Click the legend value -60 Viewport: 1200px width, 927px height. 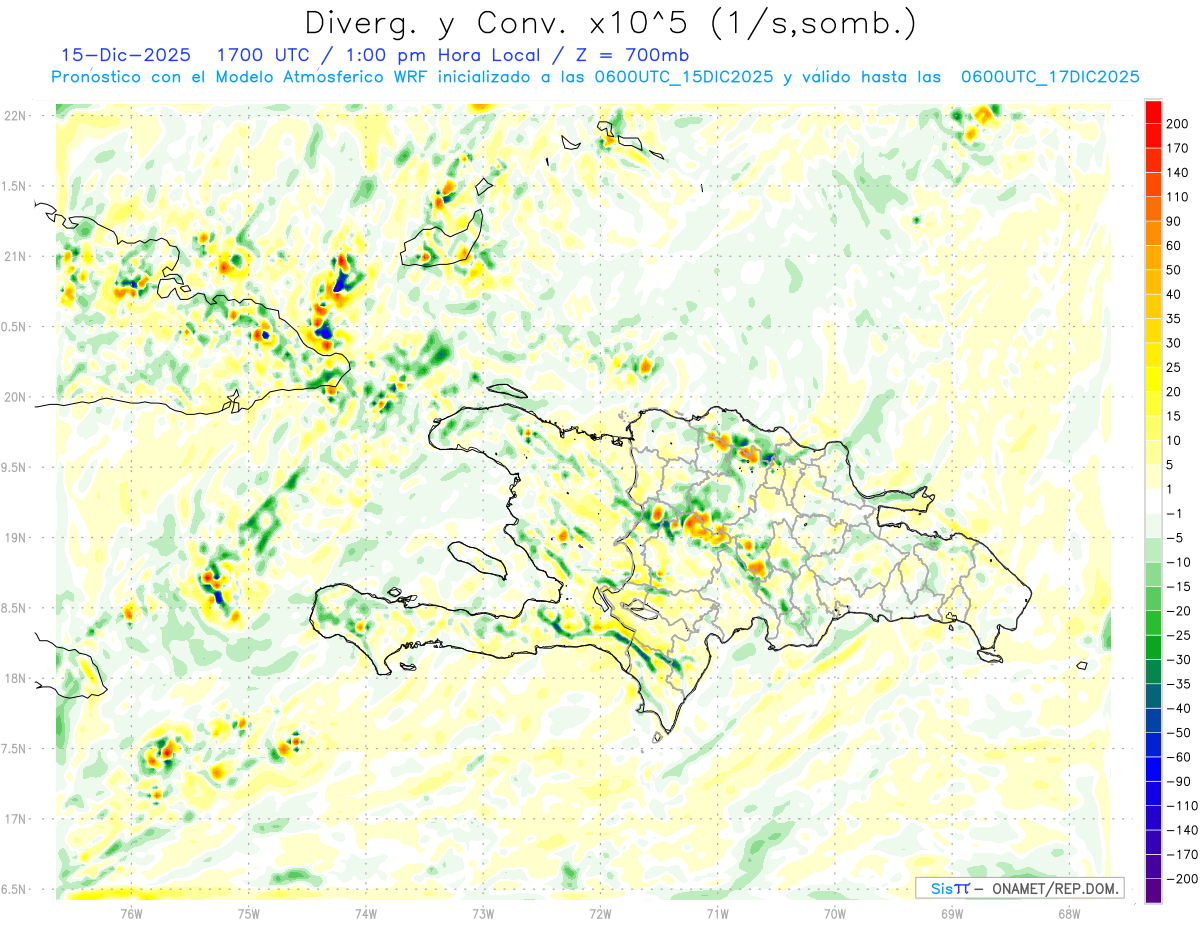point(1180,757)
